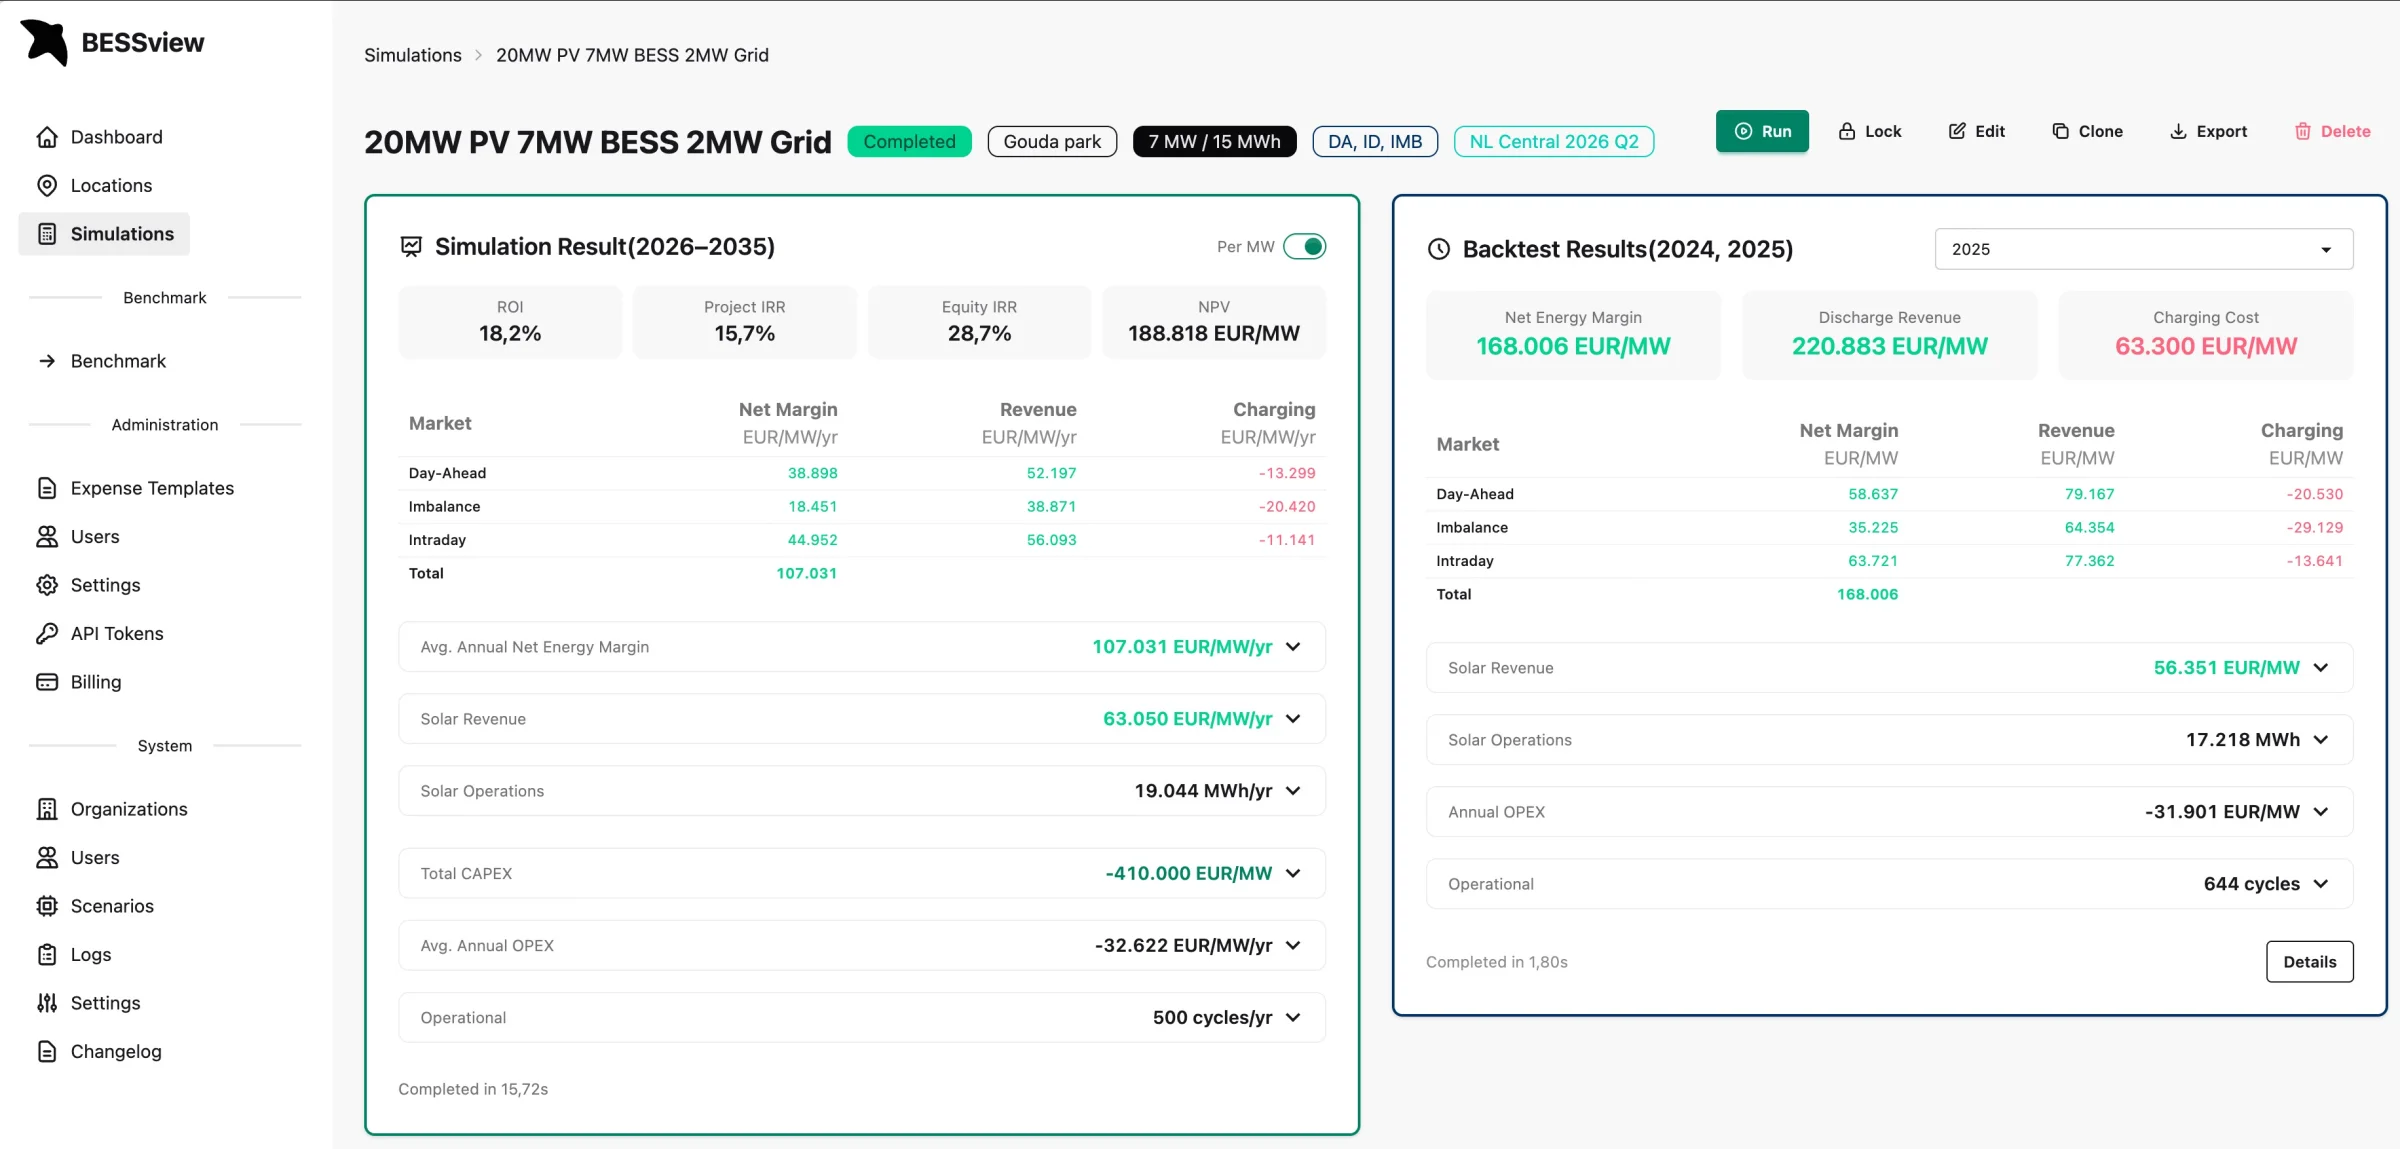2400x1149 pixels.
Task: Open Dashboard via its home icon
Action: pyautogui.click(x=47, y=137)
